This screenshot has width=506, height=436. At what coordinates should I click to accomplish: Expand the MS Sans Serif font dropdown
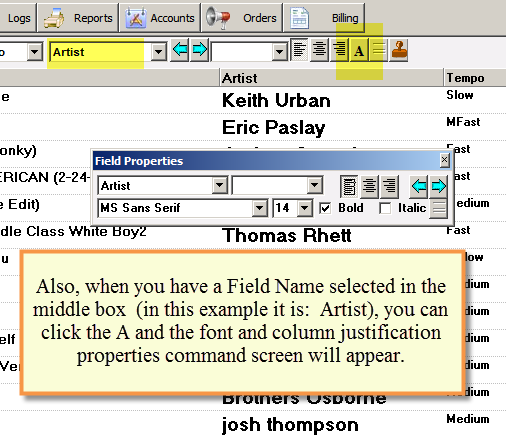(259, 208)
